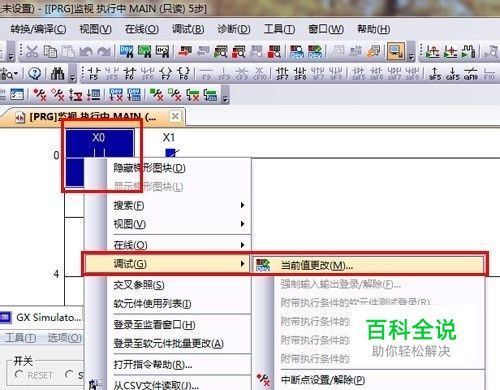Image resolution: width=500 pixels, height=390 pixels.
Task: Open the 诊断(D) menu
Action: pos(234,29)
